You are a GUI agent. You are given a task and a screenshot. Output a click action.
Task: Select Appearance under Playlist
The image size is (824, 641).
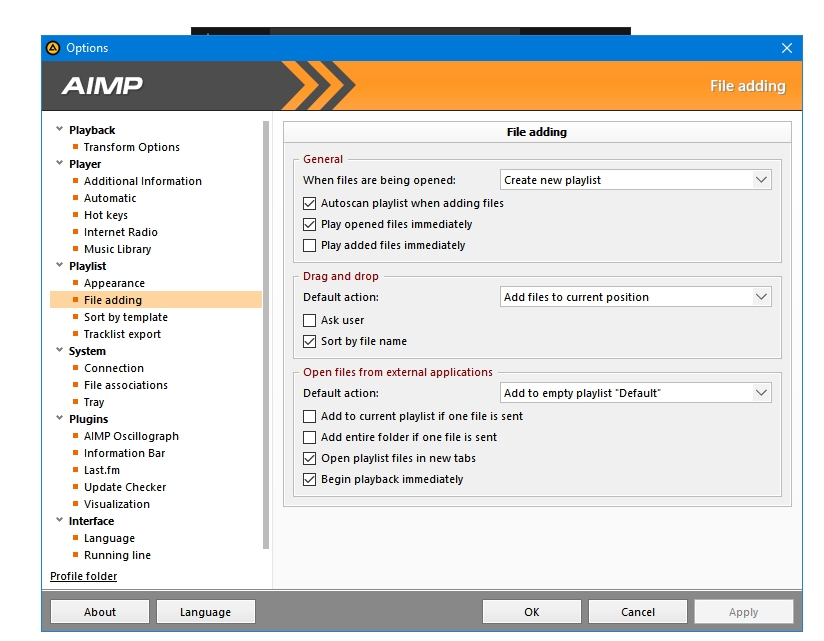coord(114,283)
